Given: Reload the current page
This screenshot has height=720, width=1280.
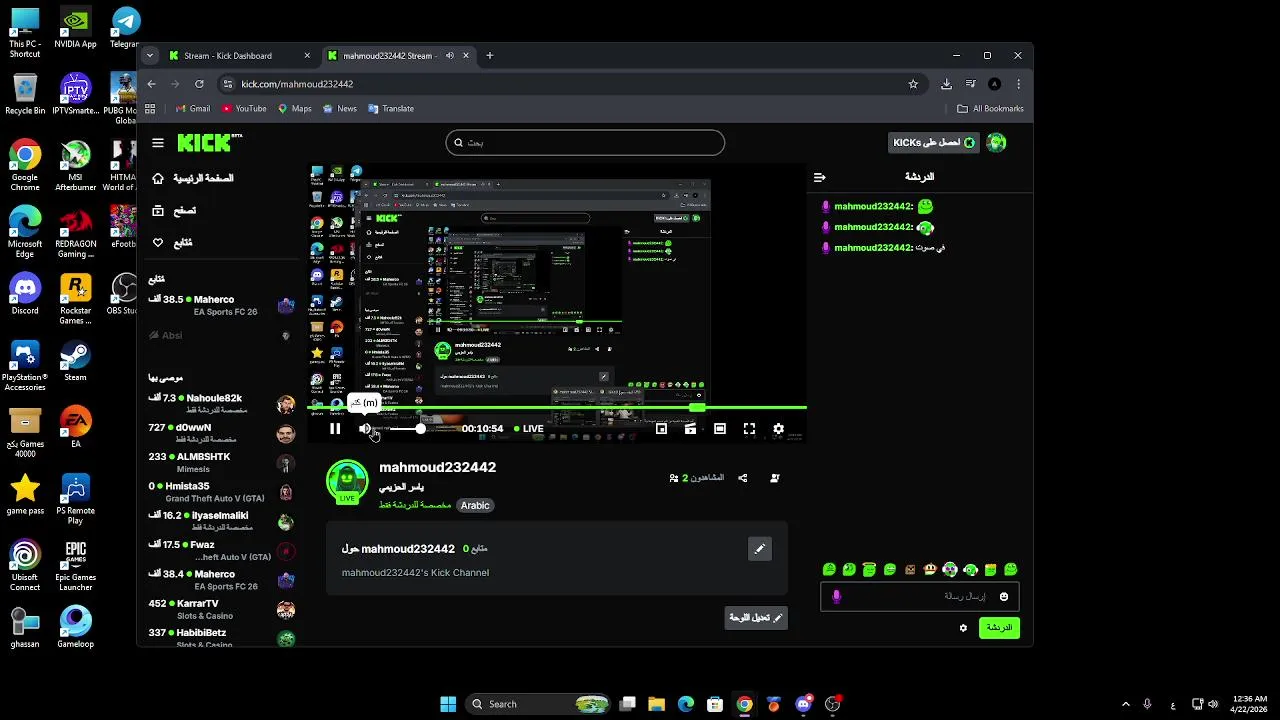Looking at the screenshot, I should click(199, 84).
